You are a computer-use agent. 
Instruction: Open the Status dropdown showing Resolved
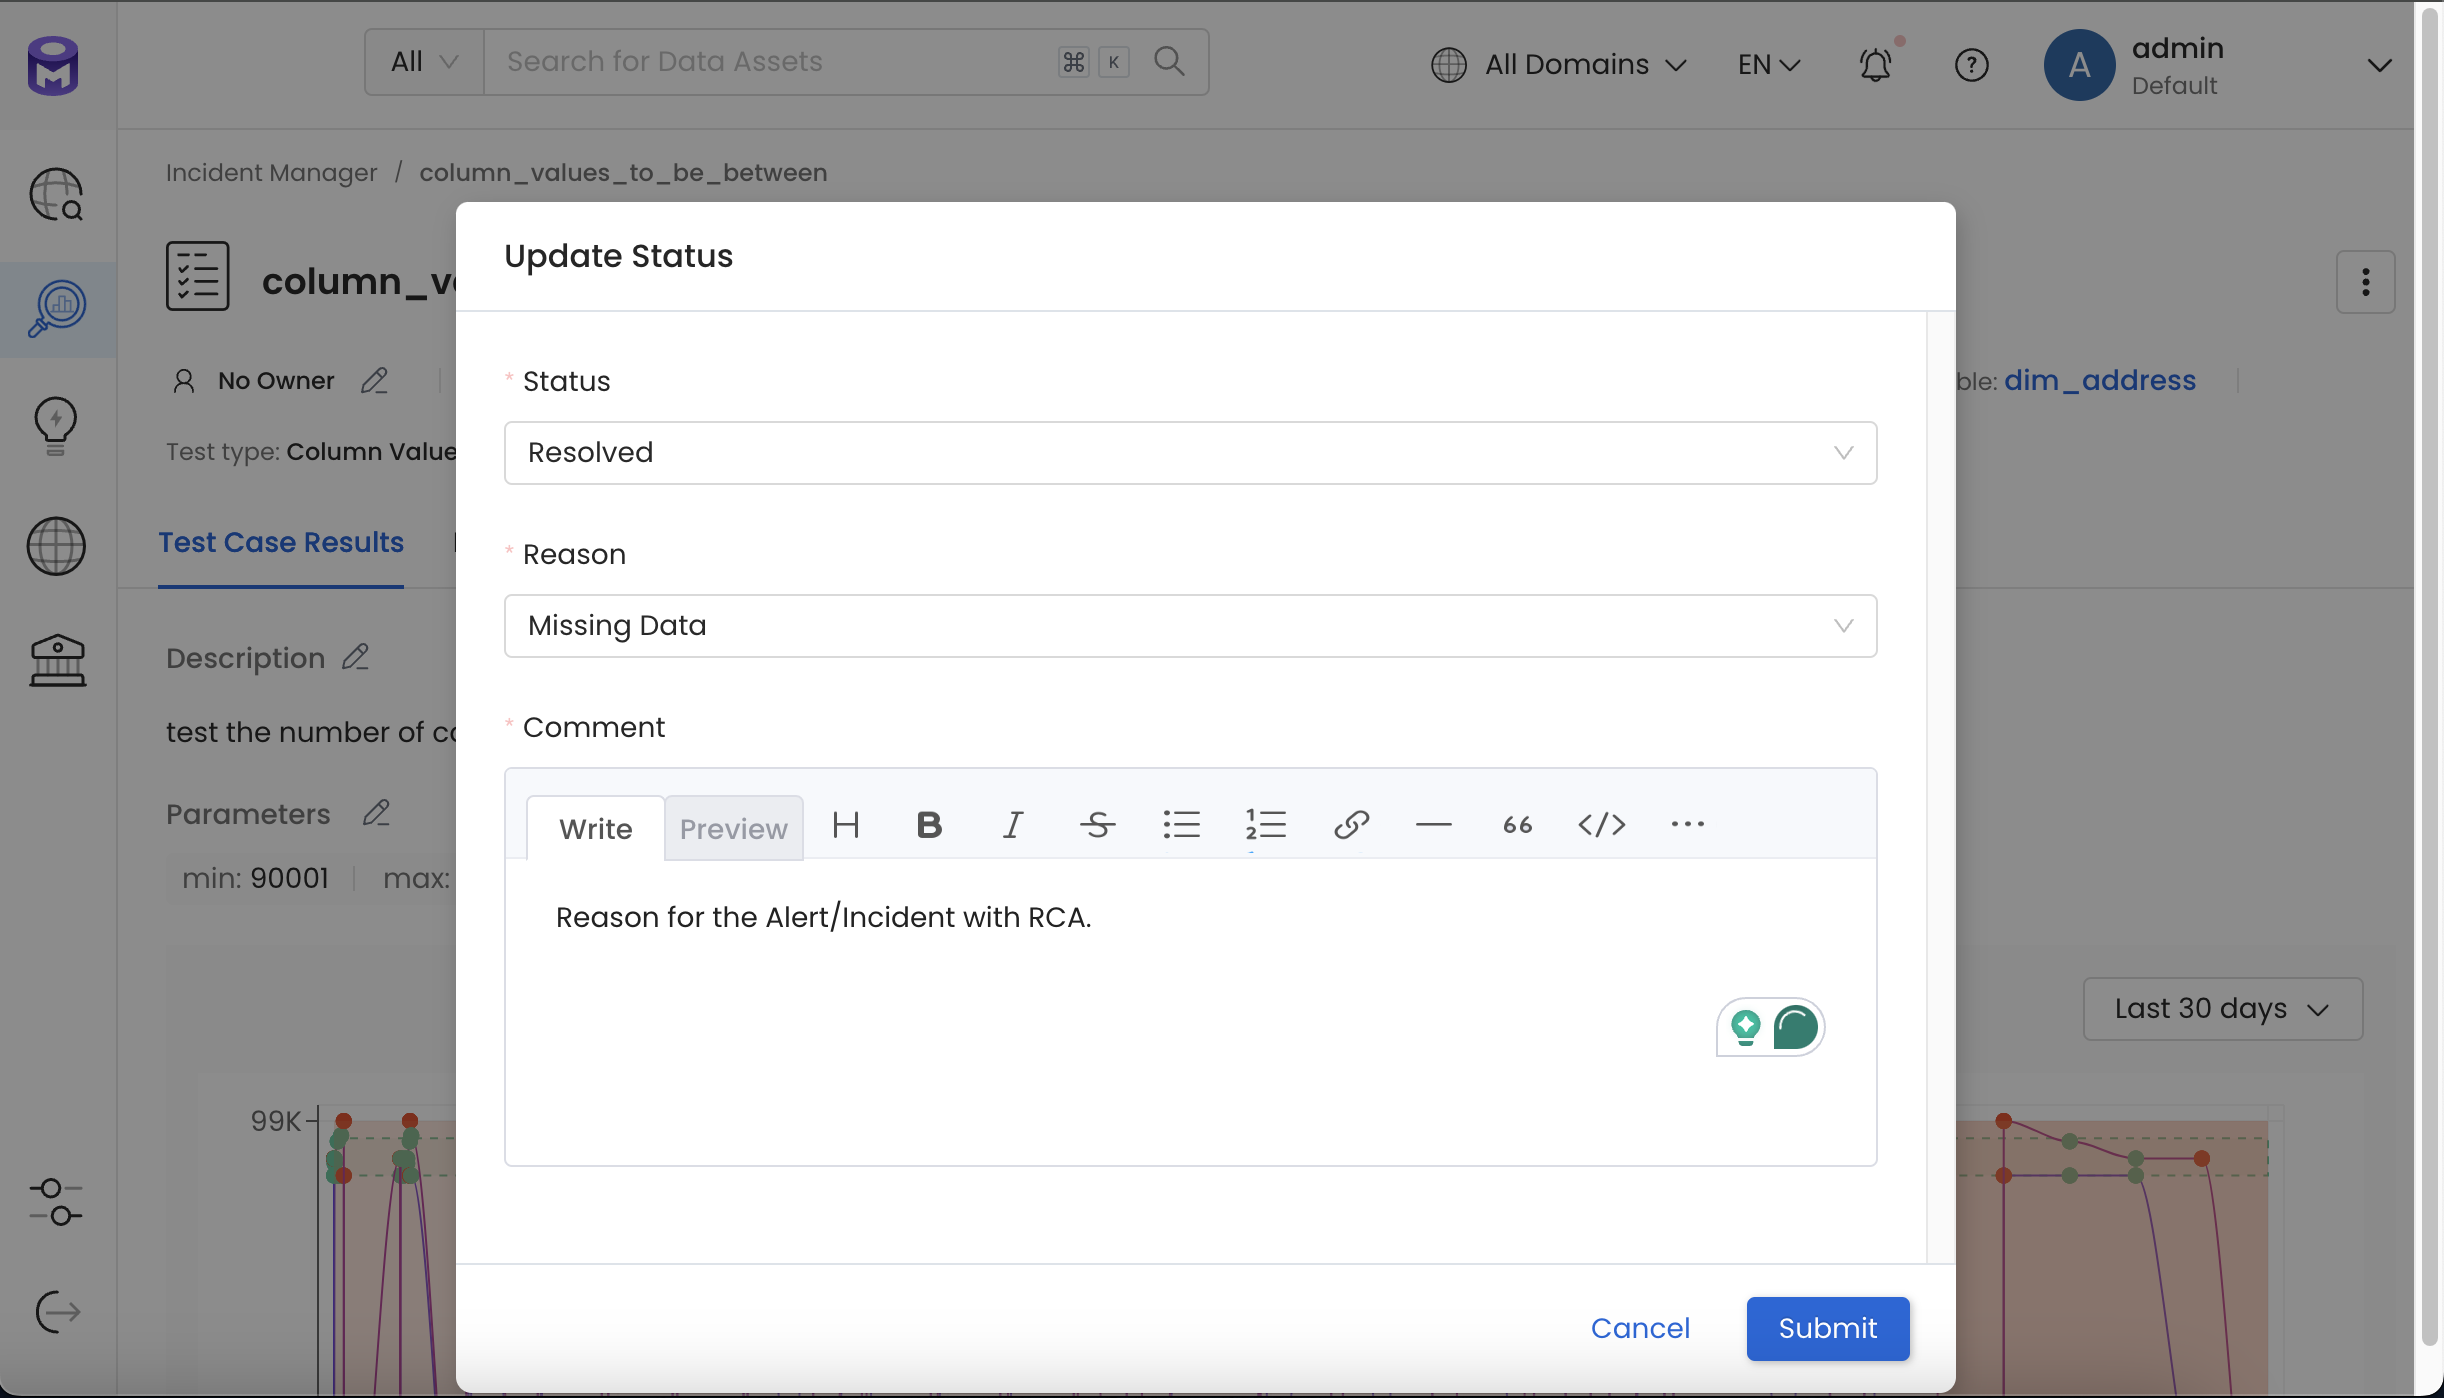(1190, 453)
